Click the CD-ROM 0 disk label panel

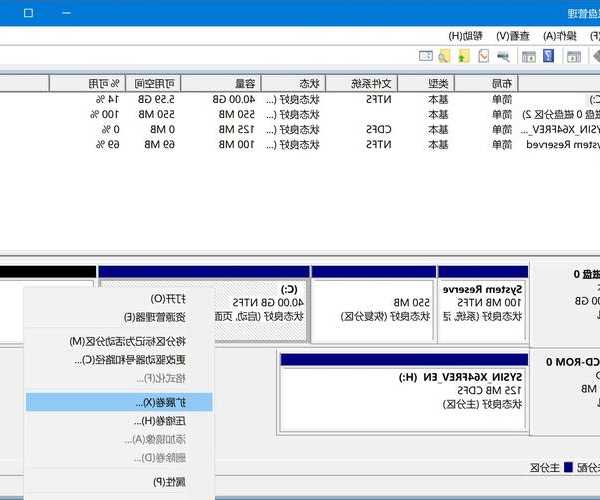click(566, 392)
